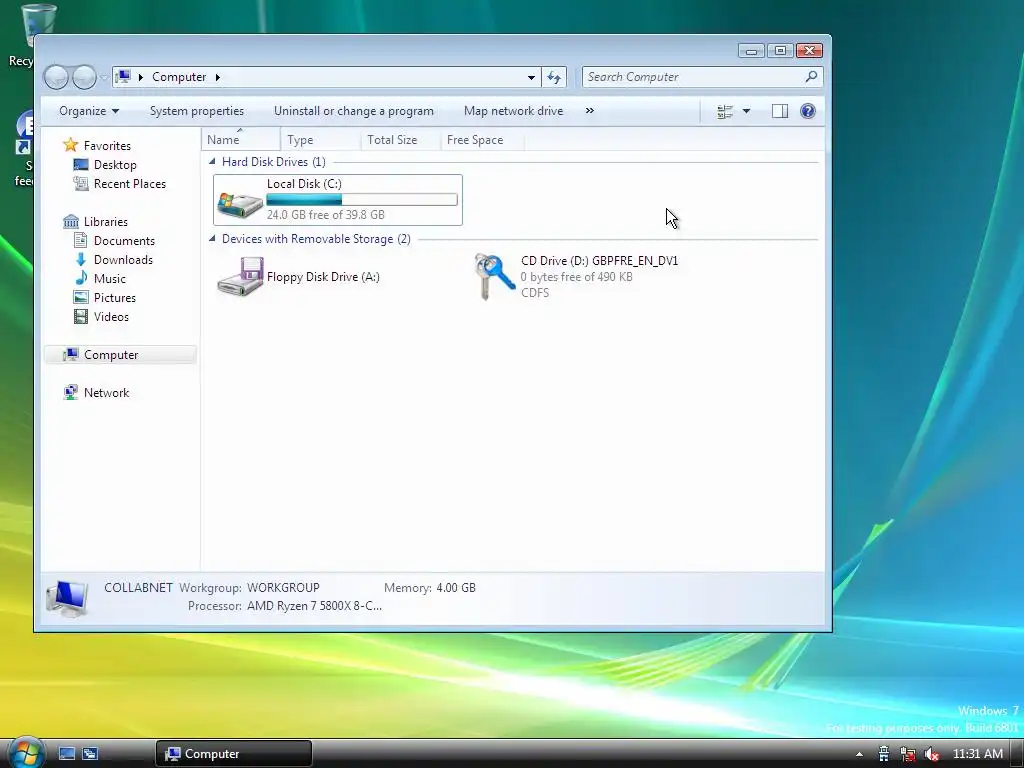Viewport: 1024px width, 768px height.
Task: Open System properties from the toolbar
Action: (x=197, y=111)
